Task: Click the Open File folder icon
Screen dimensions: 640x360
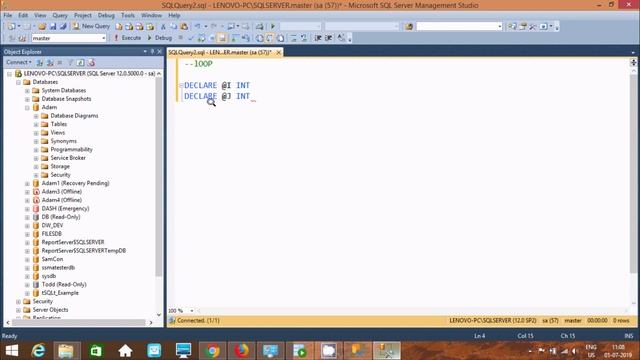Action: [x=42, y=27]
